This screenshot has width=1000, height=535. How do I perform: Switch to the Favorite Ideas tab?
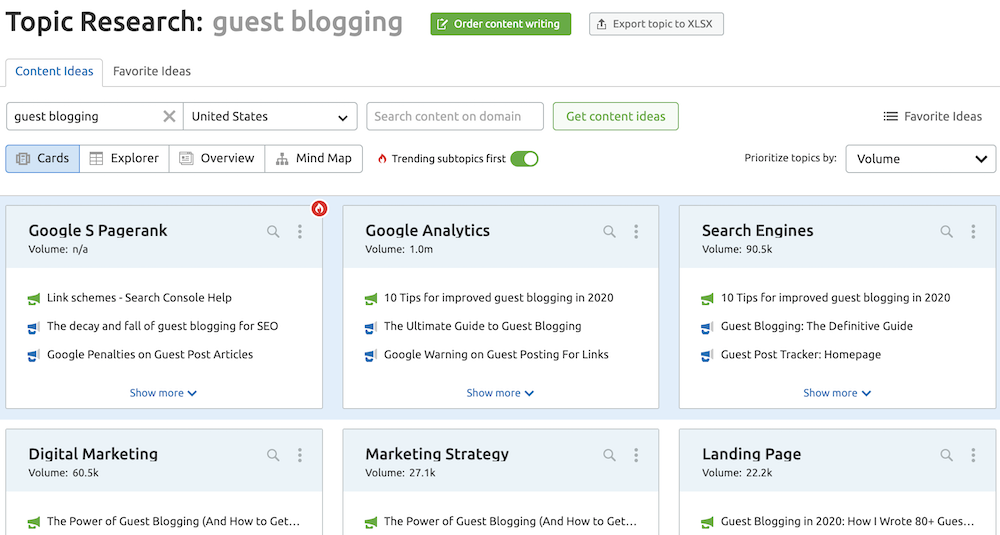(152, 71)
